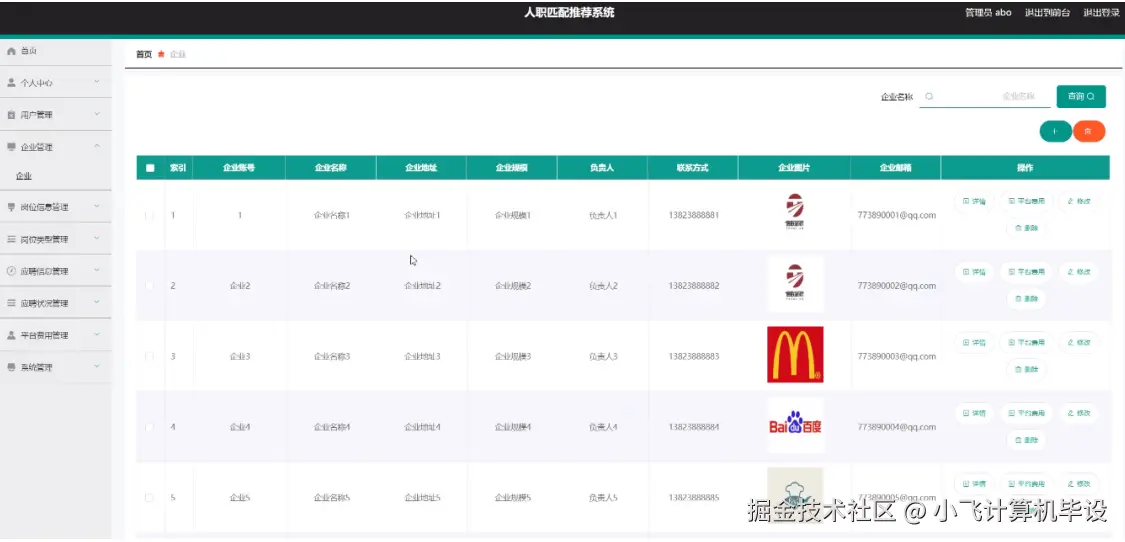Click phone number 13823888884

pos(693,427)
